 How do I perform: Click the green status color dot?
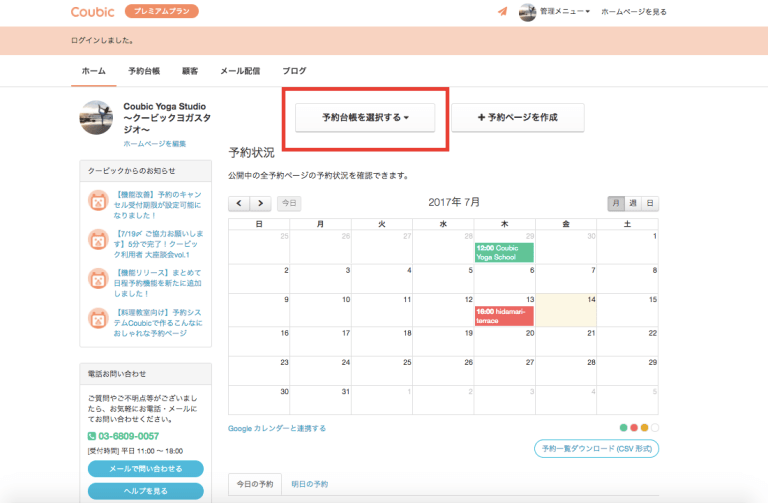click(624, 428)
